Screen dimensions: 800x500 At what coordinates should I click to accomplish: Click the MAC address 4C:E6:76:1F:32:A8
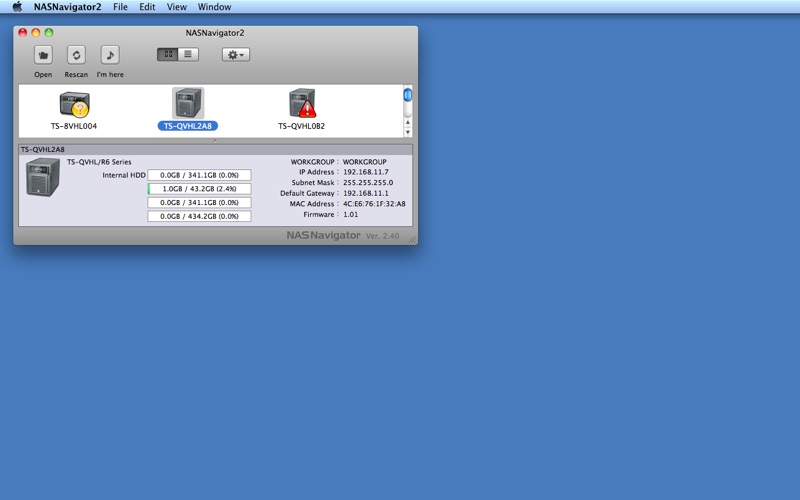click(x=374, y=204)
